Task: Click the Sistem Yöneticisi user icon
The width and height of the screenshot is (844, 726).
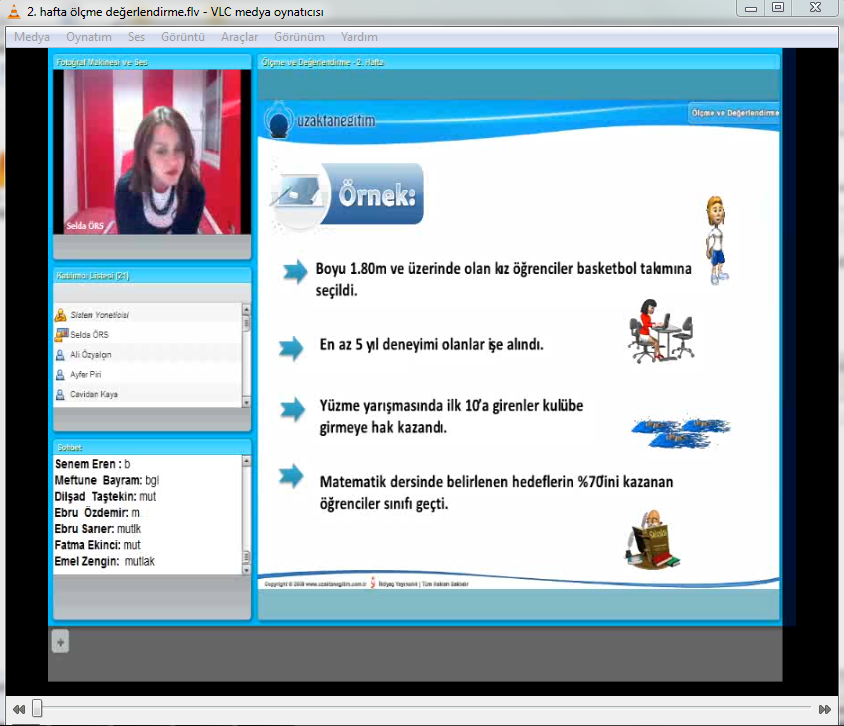Action: click(60, 315)
